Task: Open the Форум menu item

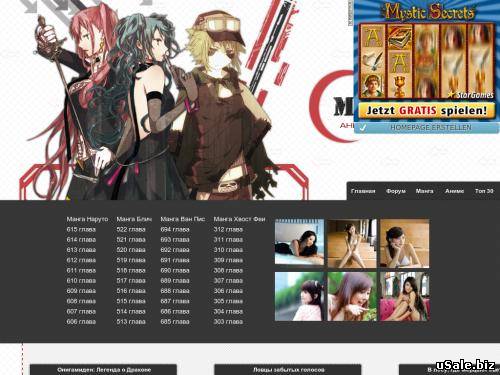Action: click(x=396, y=191)
